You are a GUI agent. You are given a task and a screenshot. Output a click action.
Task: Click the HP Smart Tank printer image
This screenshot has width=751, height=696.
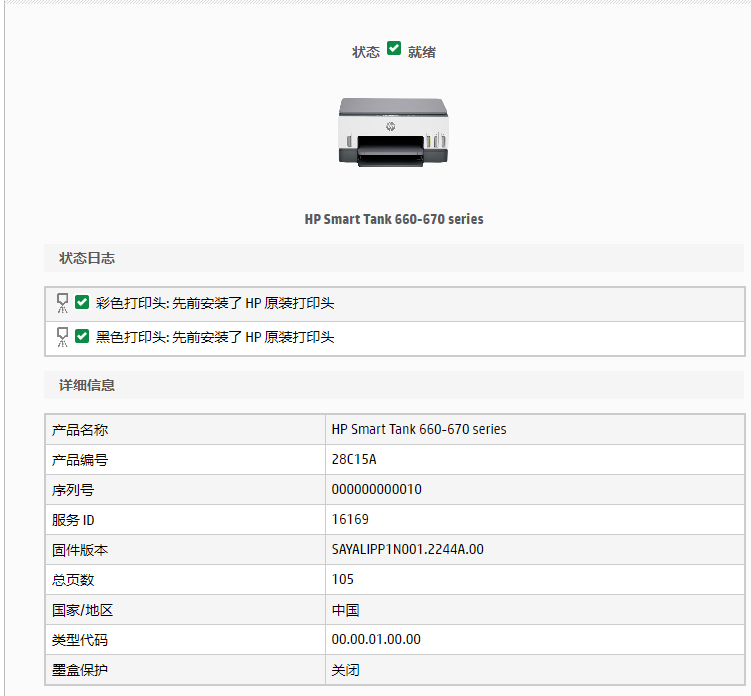[393, 132]
